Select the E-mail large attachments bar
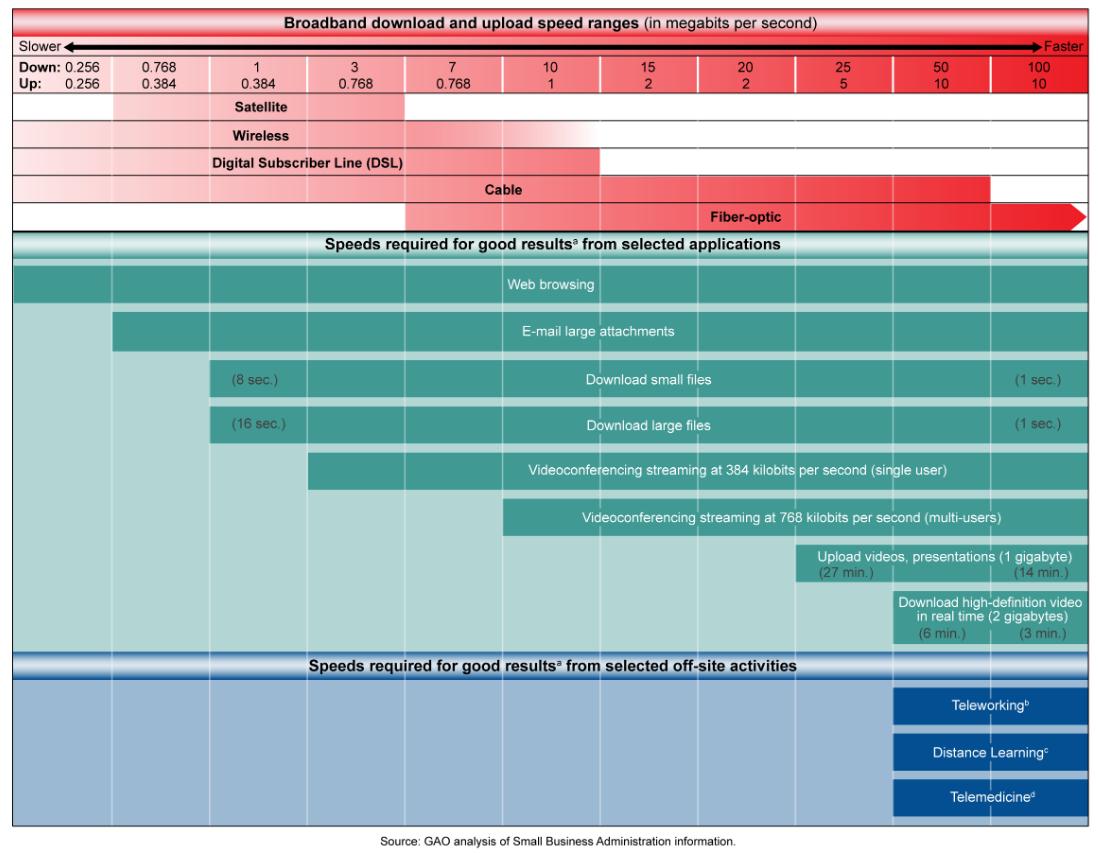Screen dimensions: 1098x853 tap(599, 331)
